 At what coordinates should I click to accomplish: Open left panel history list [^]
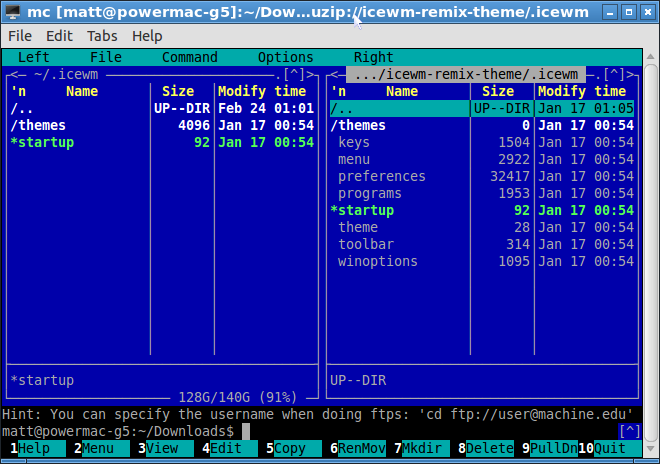point(294,75)
